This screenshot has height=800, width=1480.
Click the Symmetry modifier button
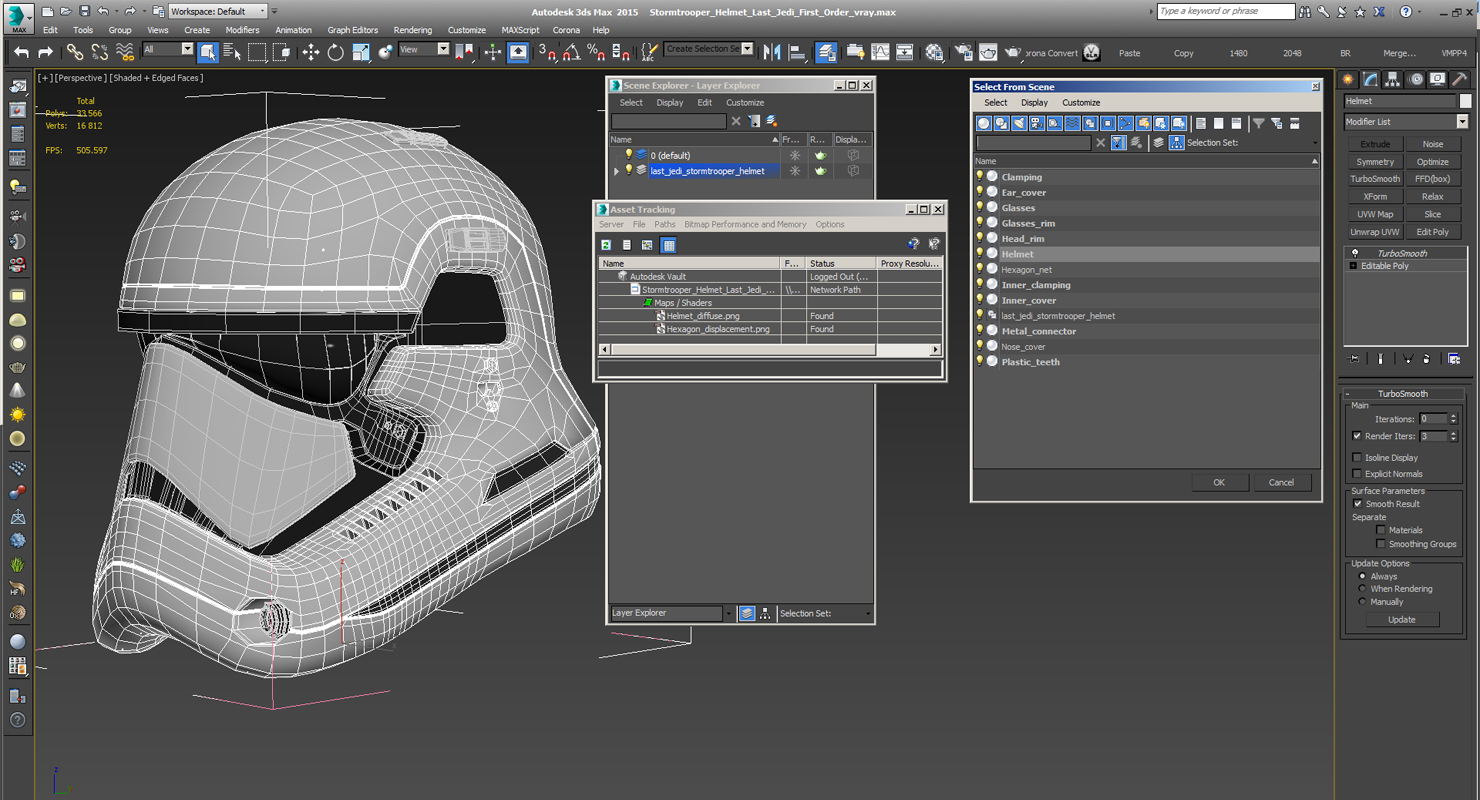pyautogui.click(x=1375, y=162)
